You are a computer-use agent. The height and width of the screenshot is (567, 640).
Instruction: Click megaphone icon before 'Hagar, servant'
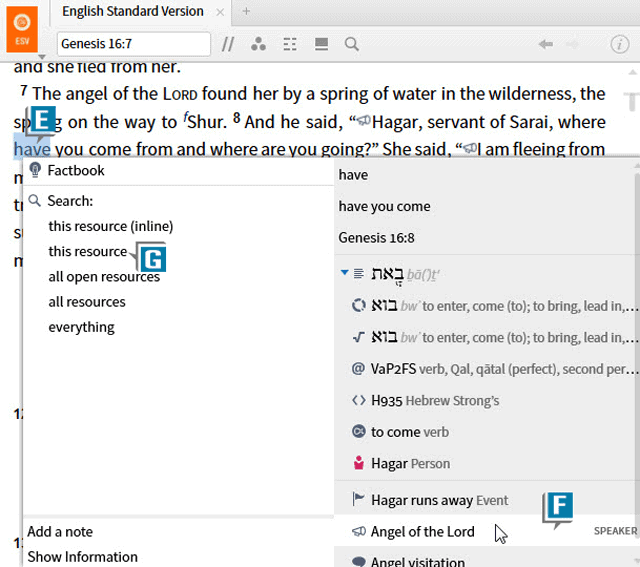pyautogui.click(x=364, y=120)
